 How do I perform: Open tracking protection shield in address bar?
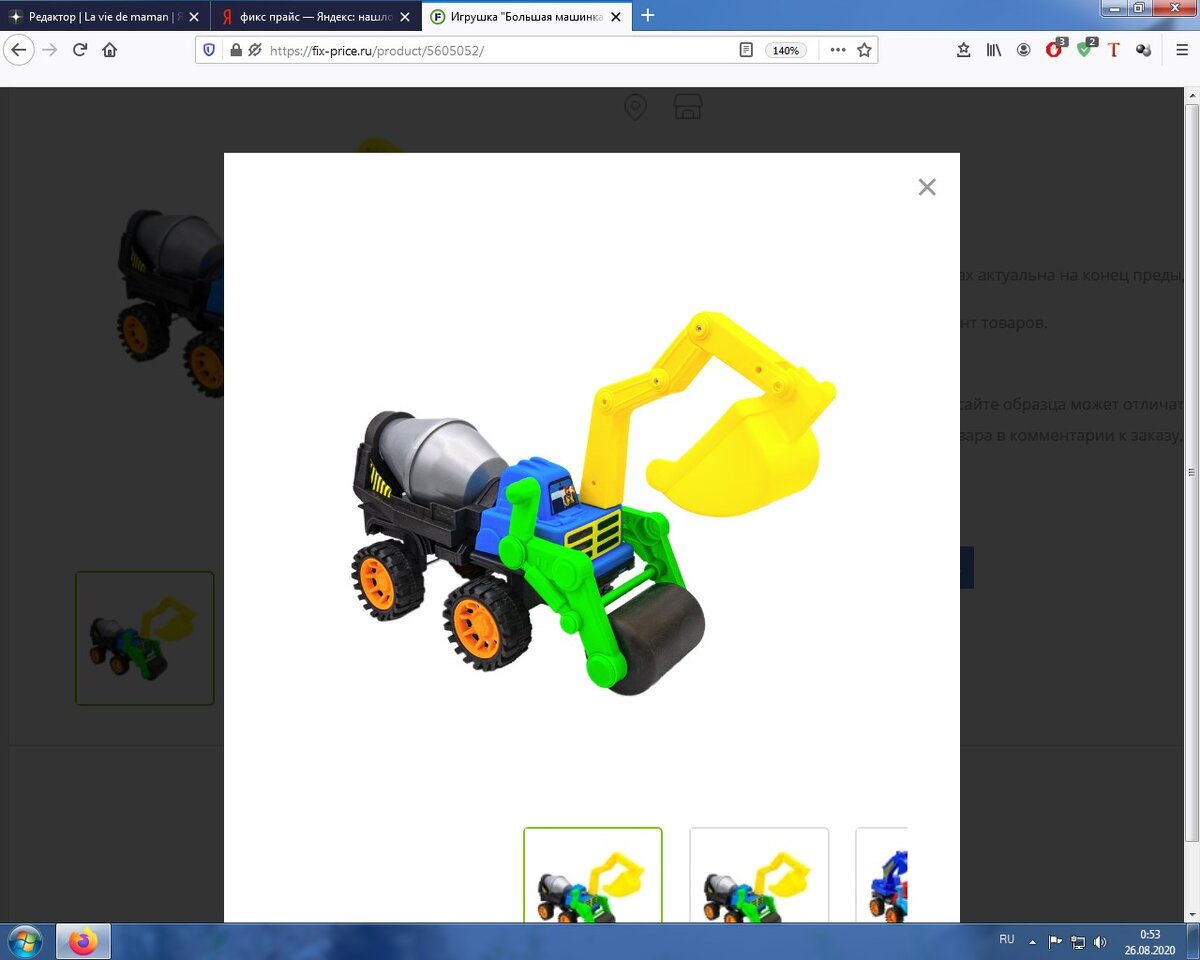[x=209, y=50]
